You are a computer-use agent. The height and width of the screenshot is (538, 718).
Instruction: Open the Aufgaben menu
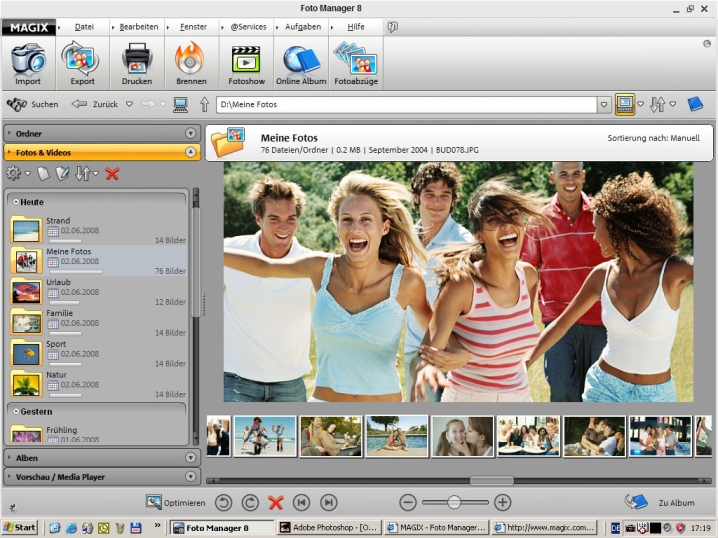303,27
